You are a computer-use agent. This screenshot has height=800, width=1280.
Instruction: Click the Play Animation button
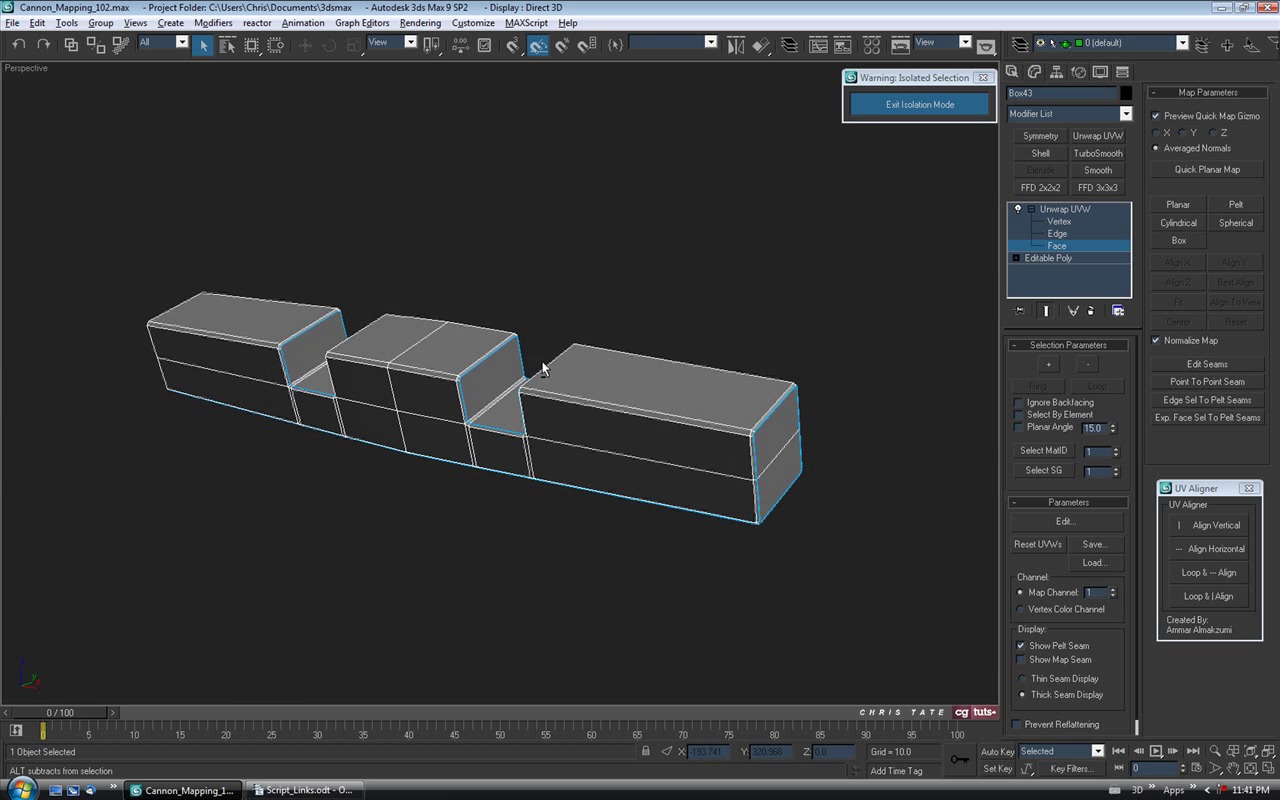[x=1156, y=751]
